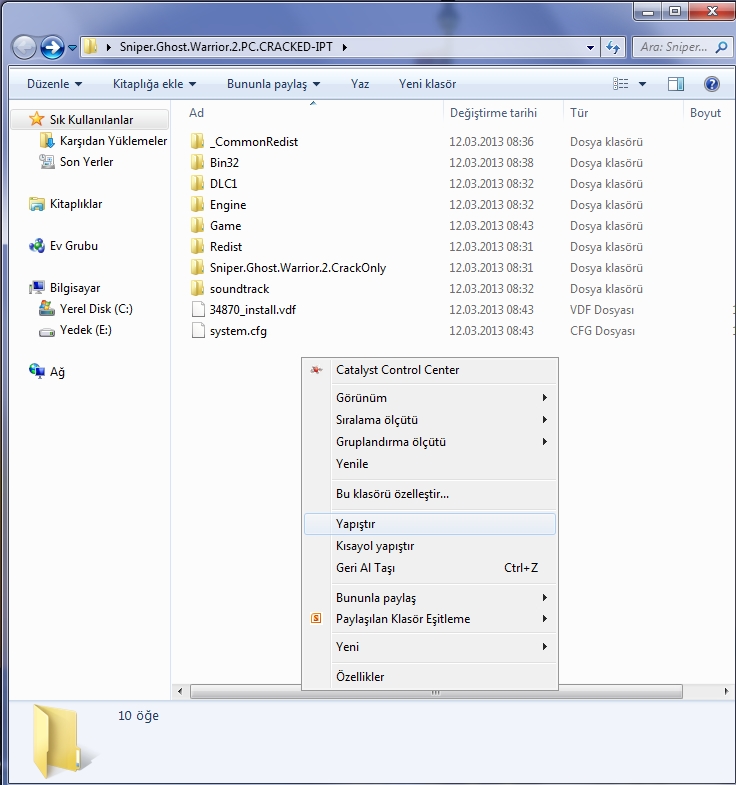Select system.cfg file icon
The height and width of the screenshot is (785, 736).
point(198,331)
